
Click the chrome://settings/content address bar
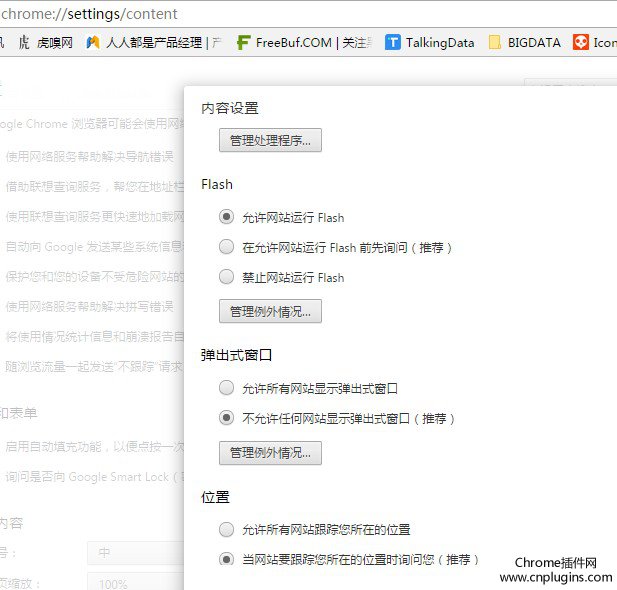click(x=308, y=14)
